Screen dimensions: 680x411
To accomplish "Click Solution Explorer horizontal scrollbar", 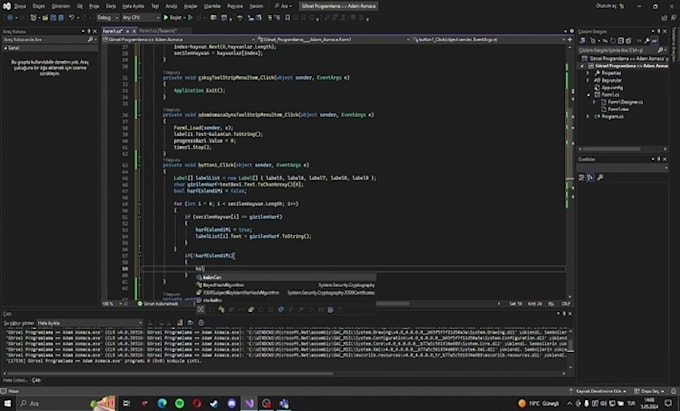I will point(612,149).
